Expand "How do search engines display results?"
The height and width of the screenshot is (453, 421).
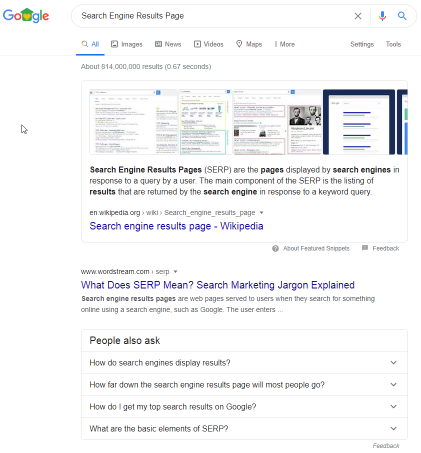point(244,363)
